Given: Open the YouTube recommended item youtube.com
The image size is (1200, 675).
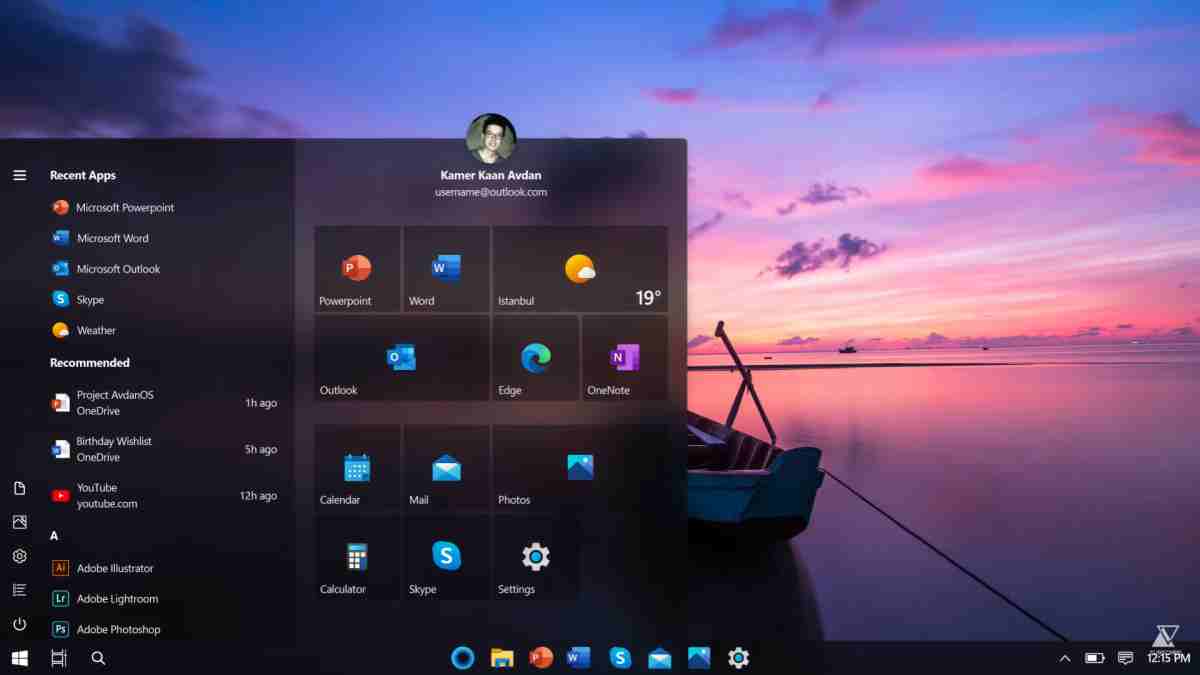Looking at the screenshot, I should tap(110, 495).
